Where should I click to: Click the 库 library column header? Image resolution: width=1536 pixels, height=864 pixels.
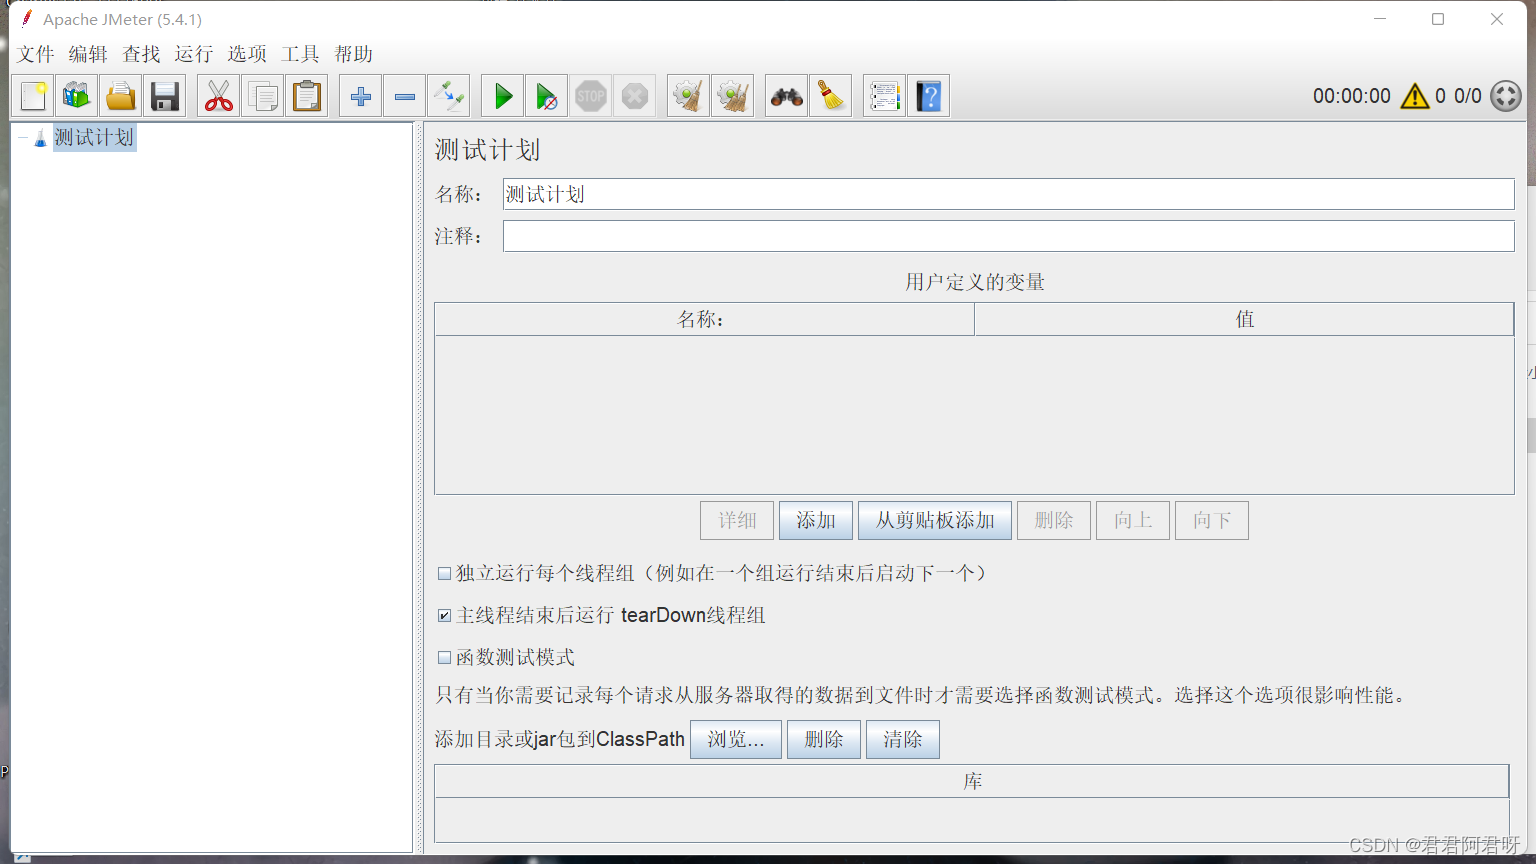[972, 781]
